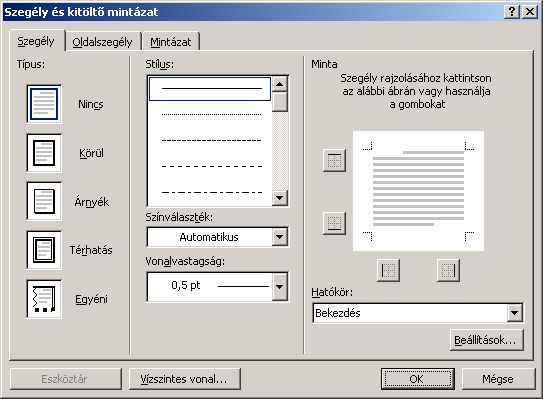Click the Egyéni type label
This screenshot has height=399, width=543.
[91, 299]
